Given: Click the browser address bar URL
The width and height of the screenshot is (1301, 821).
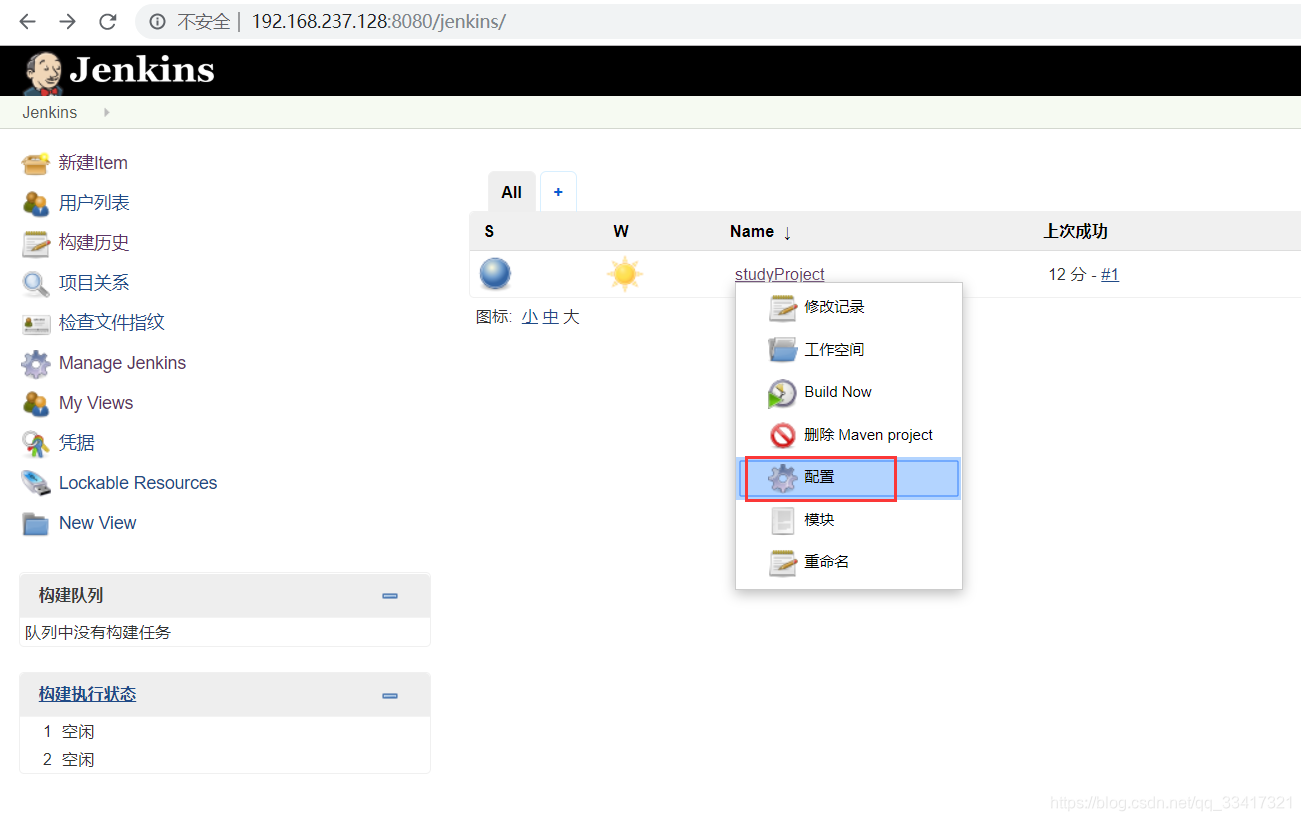Looking at the screenshot, I should click(378, 21).
